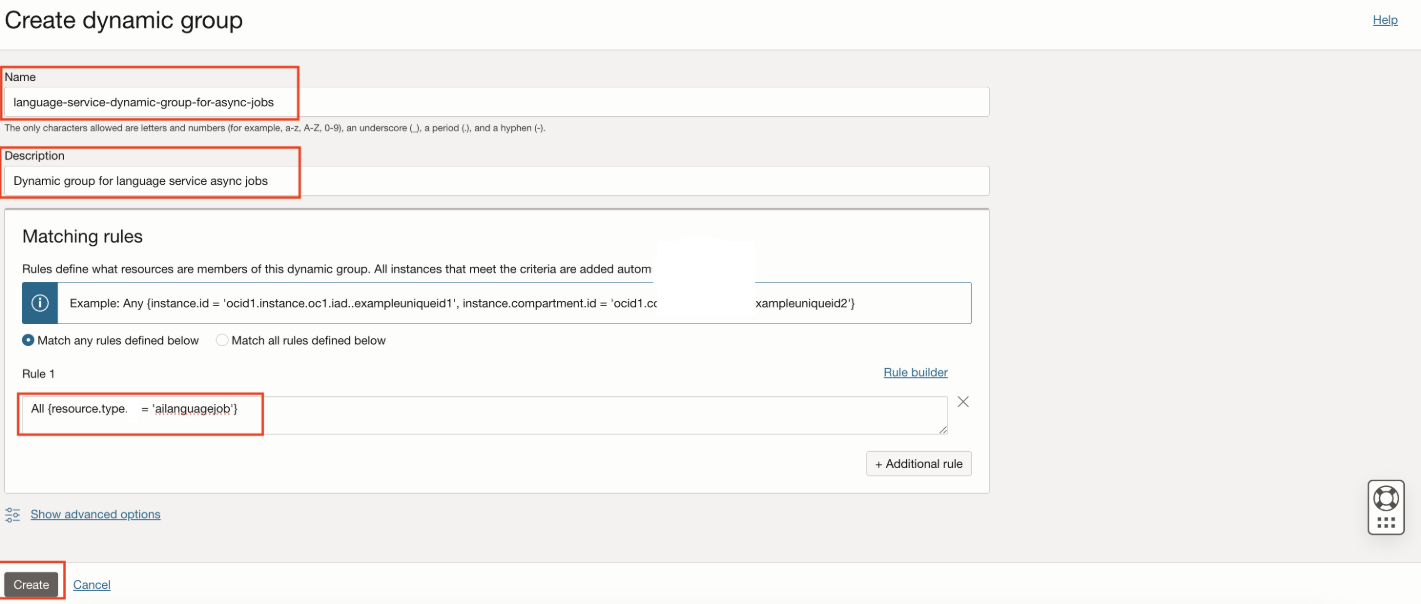Click the Create dynamic group title
The image size is (1421, 604).
124,20
